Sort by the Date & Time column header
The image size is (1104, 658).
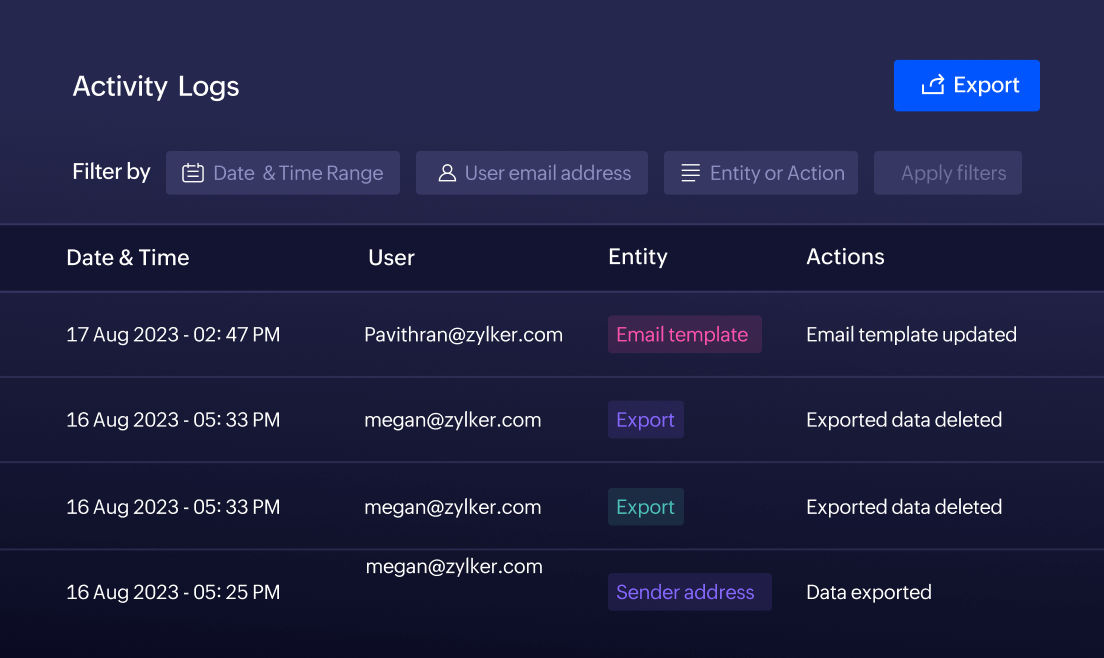click(128, 257)
